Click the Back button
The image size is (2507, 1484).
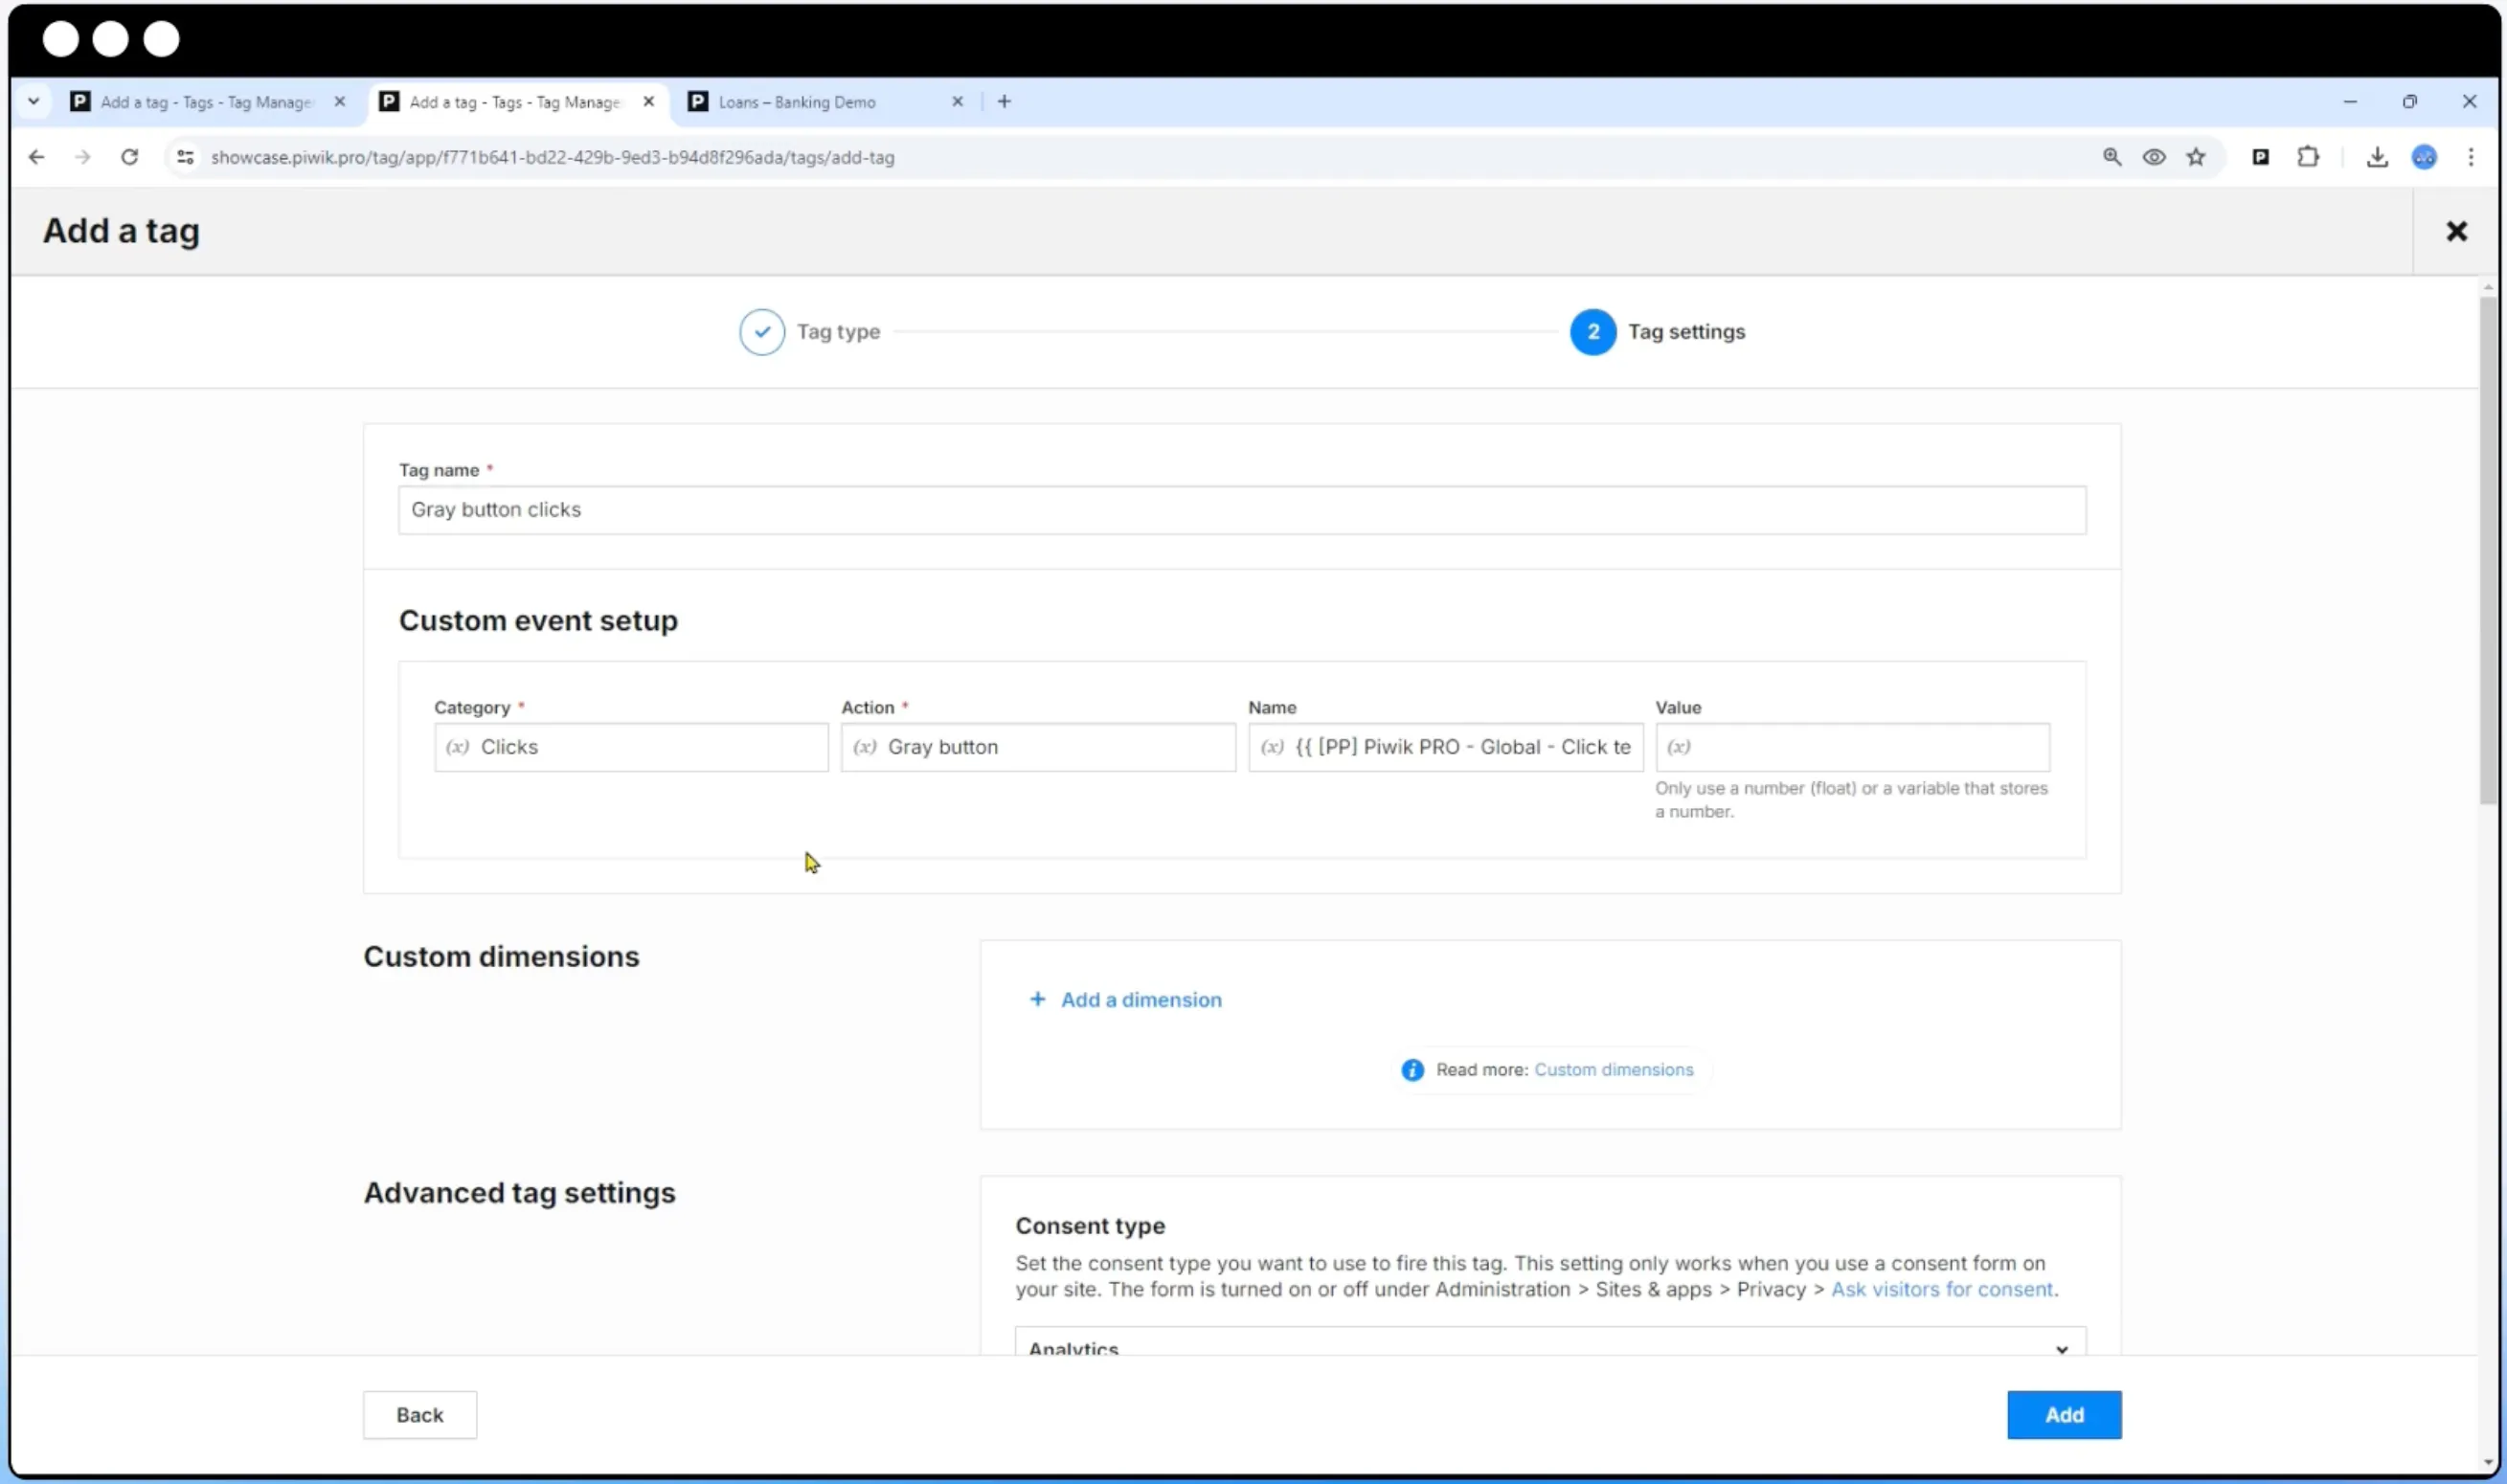[x=419, y=1414]
